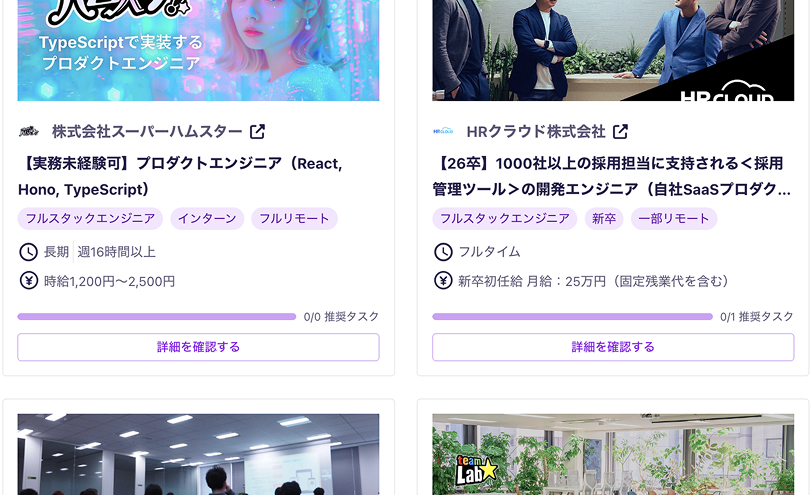810x495 pixels.
Task: Open the TypeScript プロダクトエンジニア banner image
Action: pos(198,50)
